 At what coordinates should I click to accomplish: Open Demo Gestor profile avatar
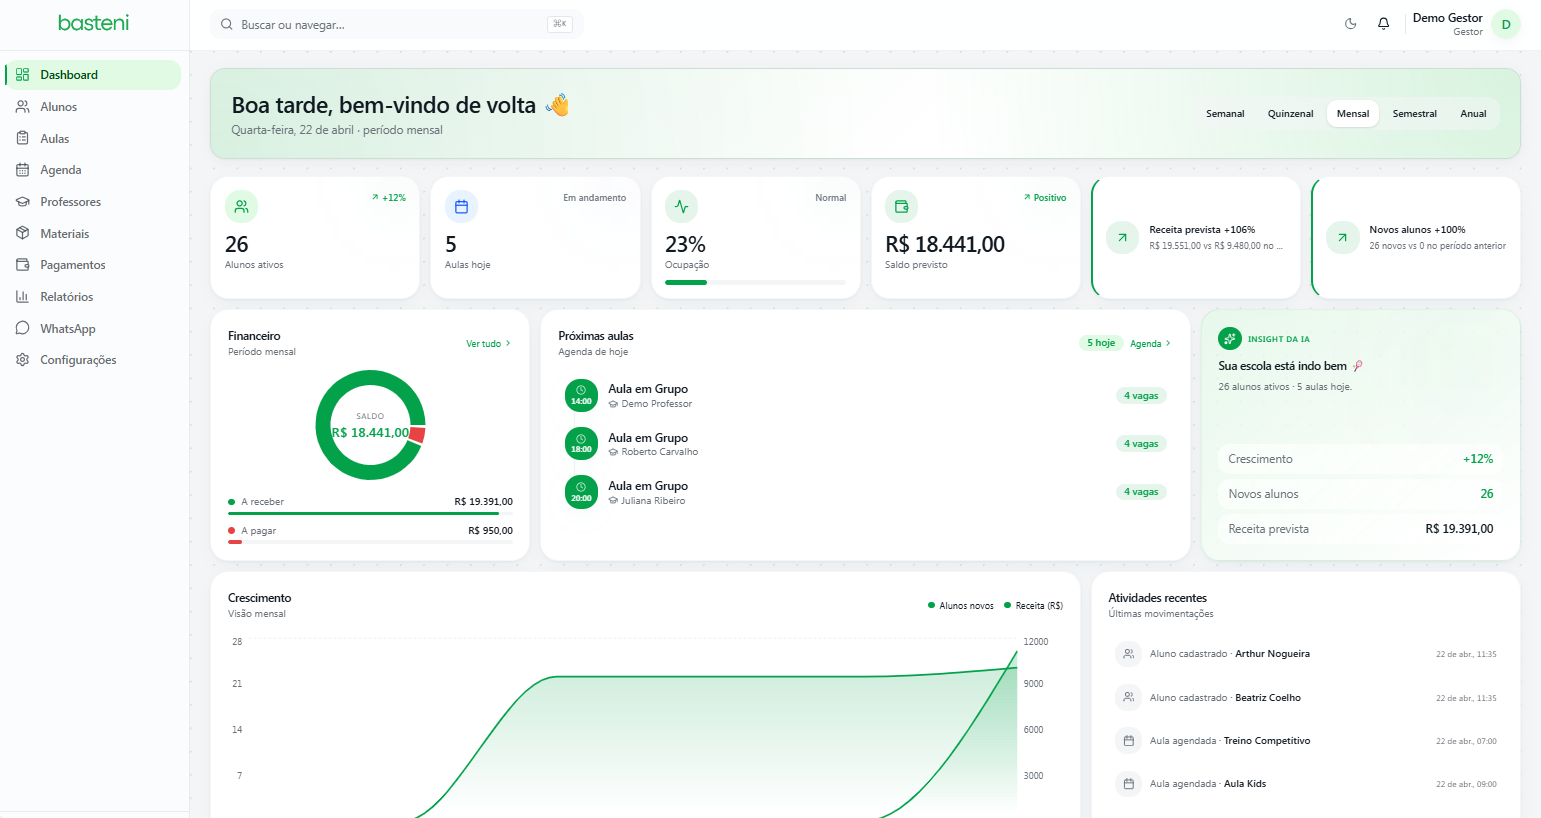point(1506,24)
